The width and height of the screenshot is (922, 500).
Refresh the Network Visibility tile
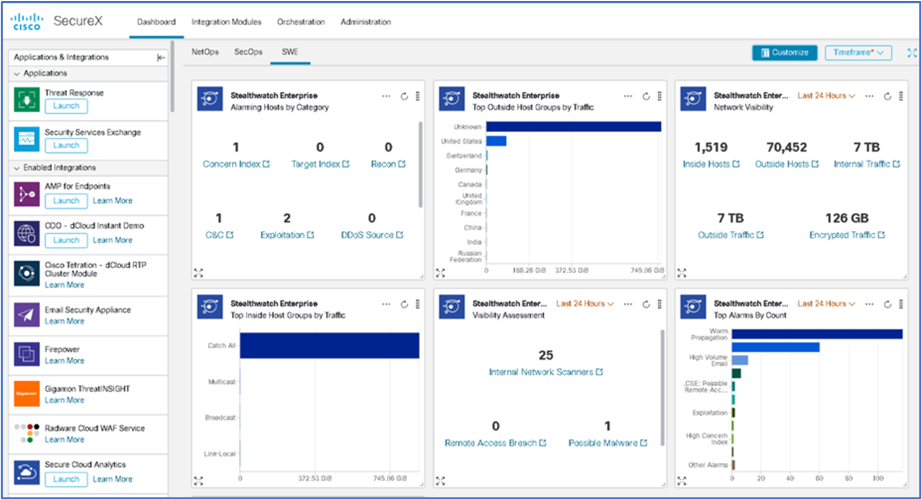point(887,96)
